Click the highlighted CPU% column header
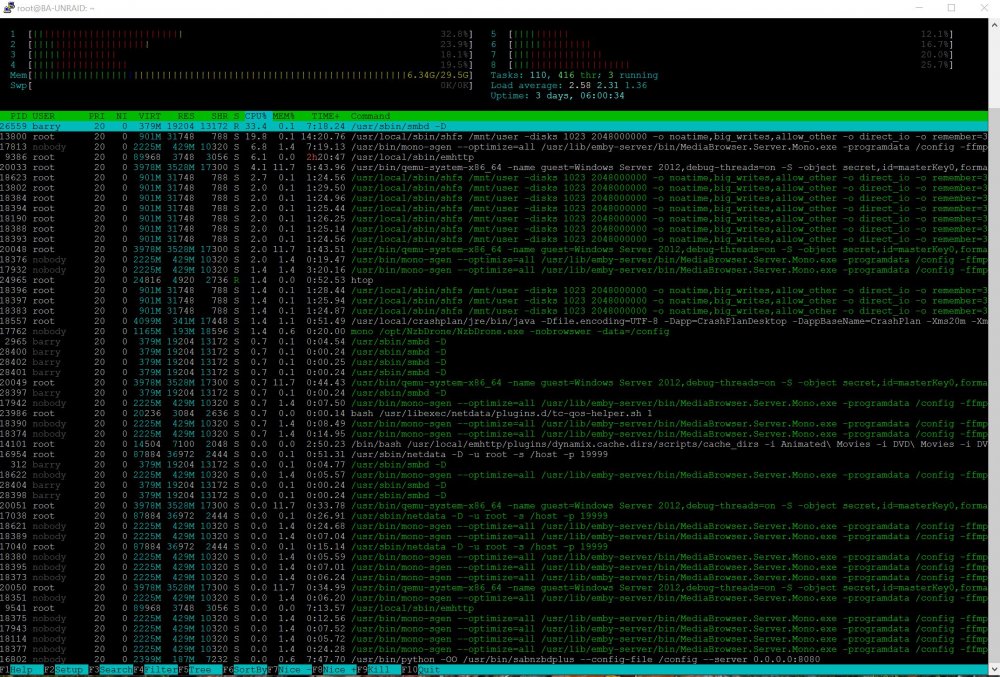This screenshot has height=677, width=1000. click(x=256, y=116)
